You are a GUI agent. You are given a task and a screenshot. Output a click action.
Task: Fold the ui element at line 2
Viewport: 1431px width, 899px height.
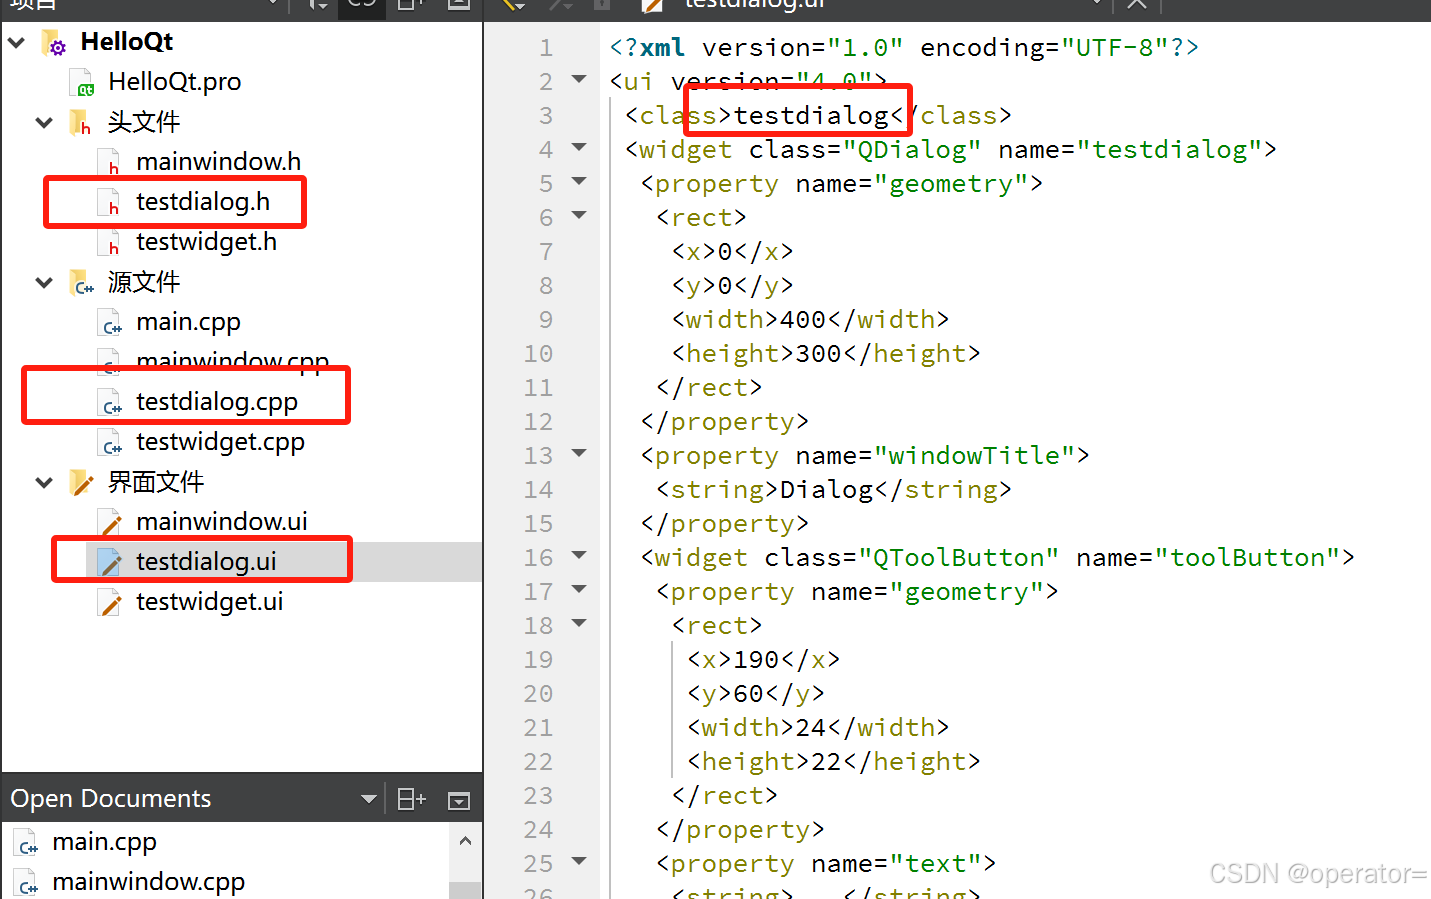[579, 79]
